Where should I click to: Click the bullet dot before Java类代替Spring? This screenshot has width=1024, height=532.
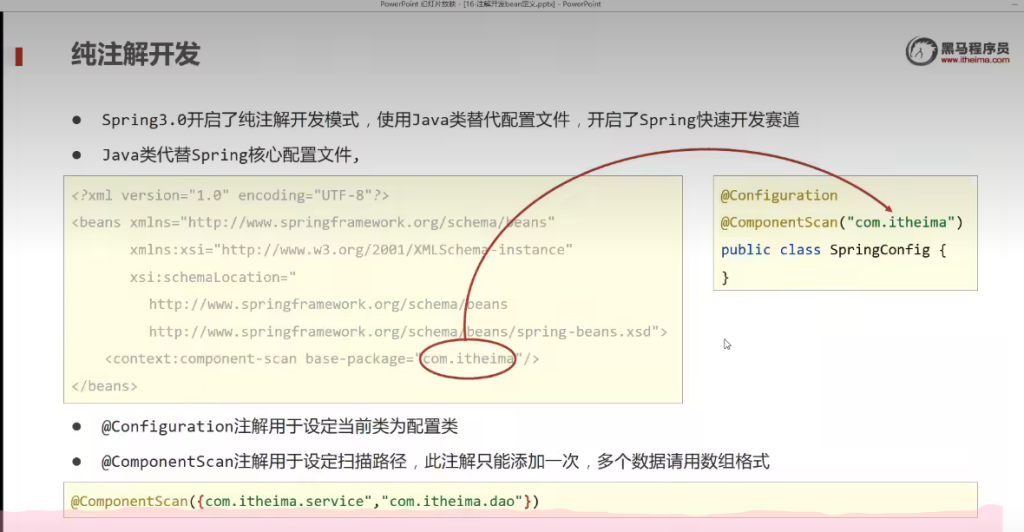(76, 155)
